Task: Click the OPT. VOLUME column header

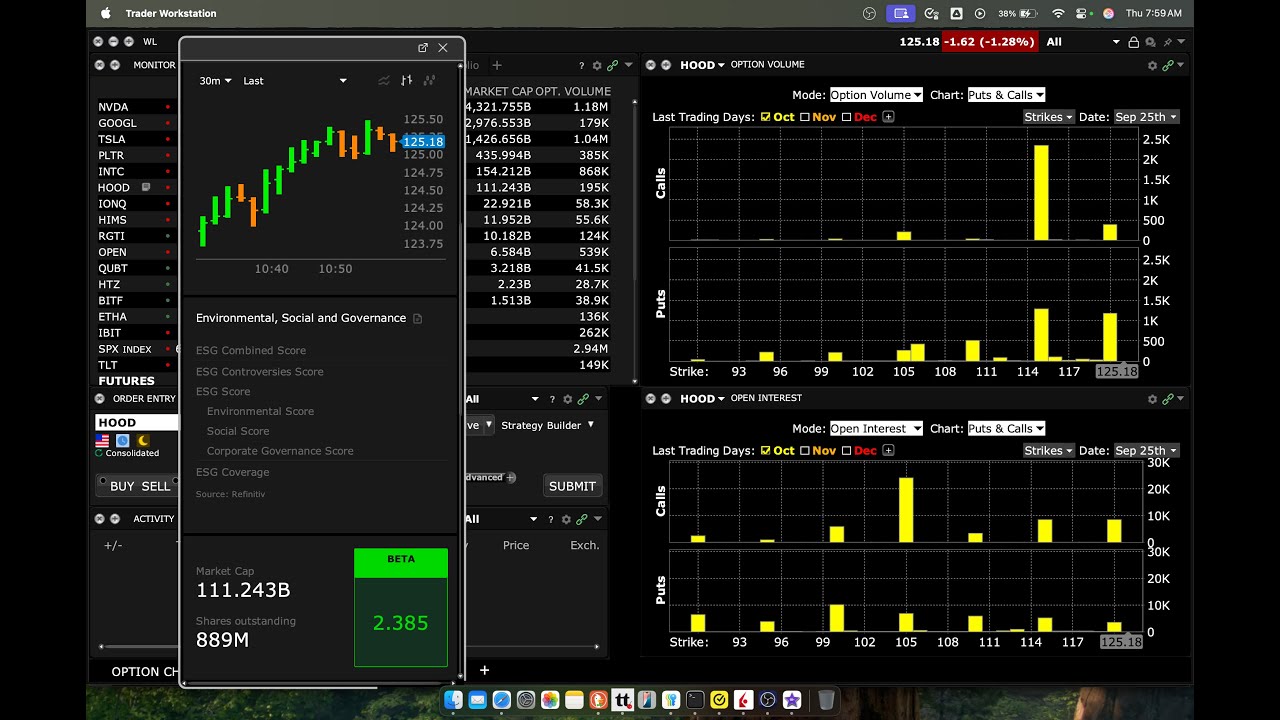Action: pos(573,91)
